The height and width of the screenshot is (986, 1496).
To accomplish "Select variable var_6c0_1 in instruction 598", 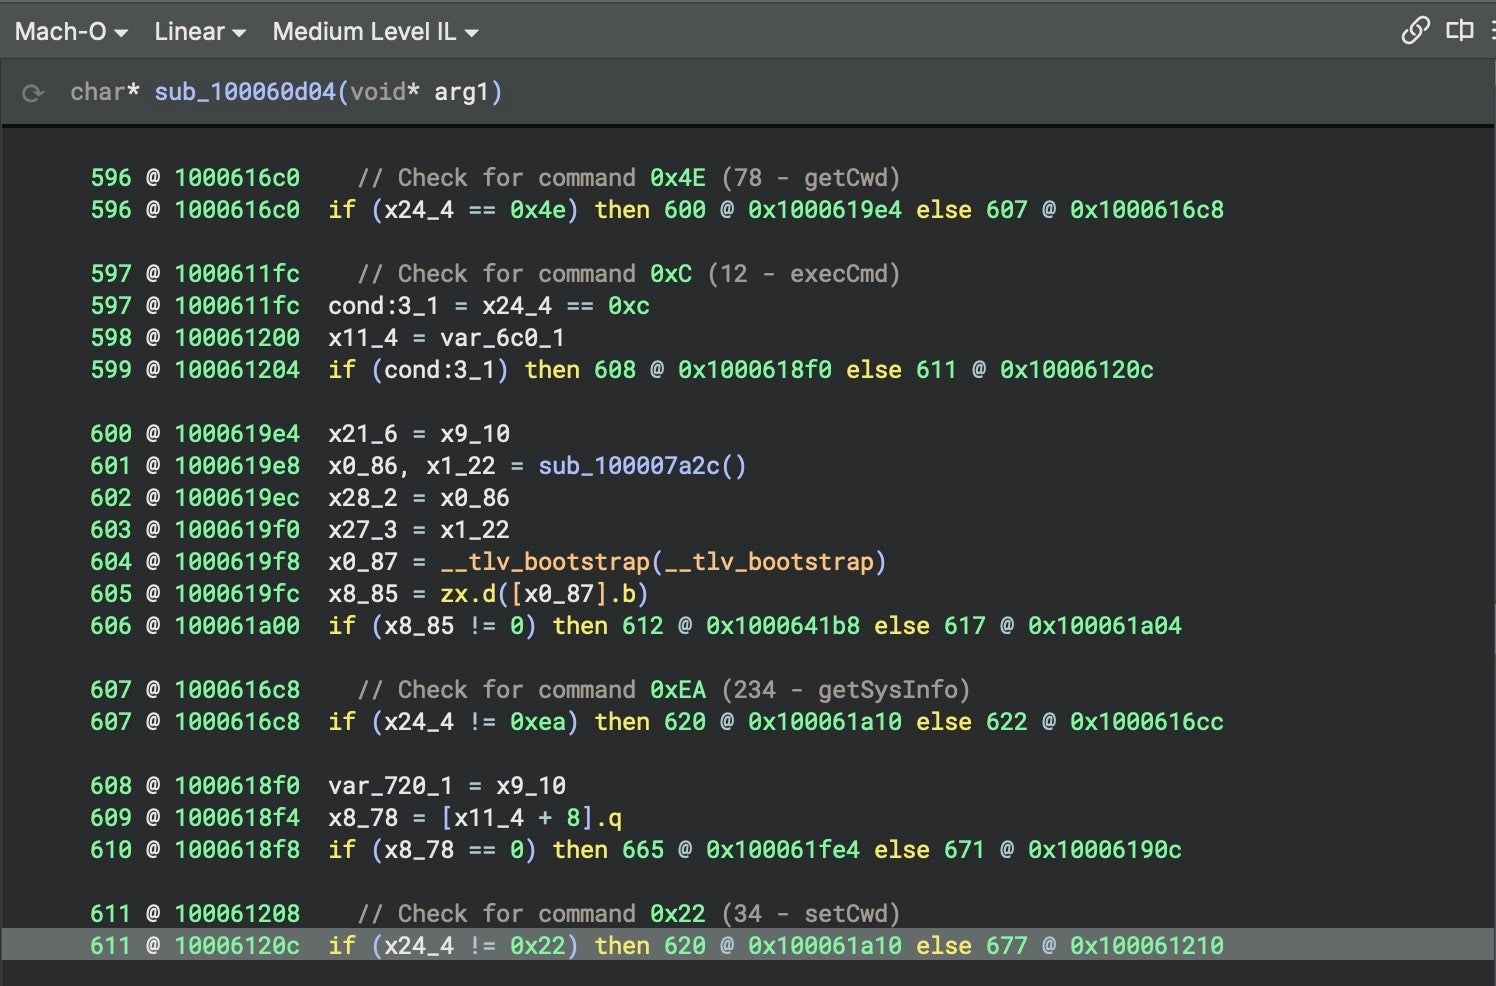I will tap(502, 338).
